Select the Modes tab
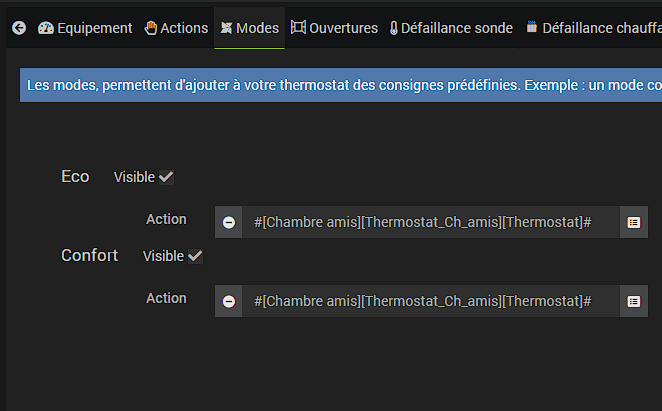Viewport: 662px width, 411px height. (249, 28)
